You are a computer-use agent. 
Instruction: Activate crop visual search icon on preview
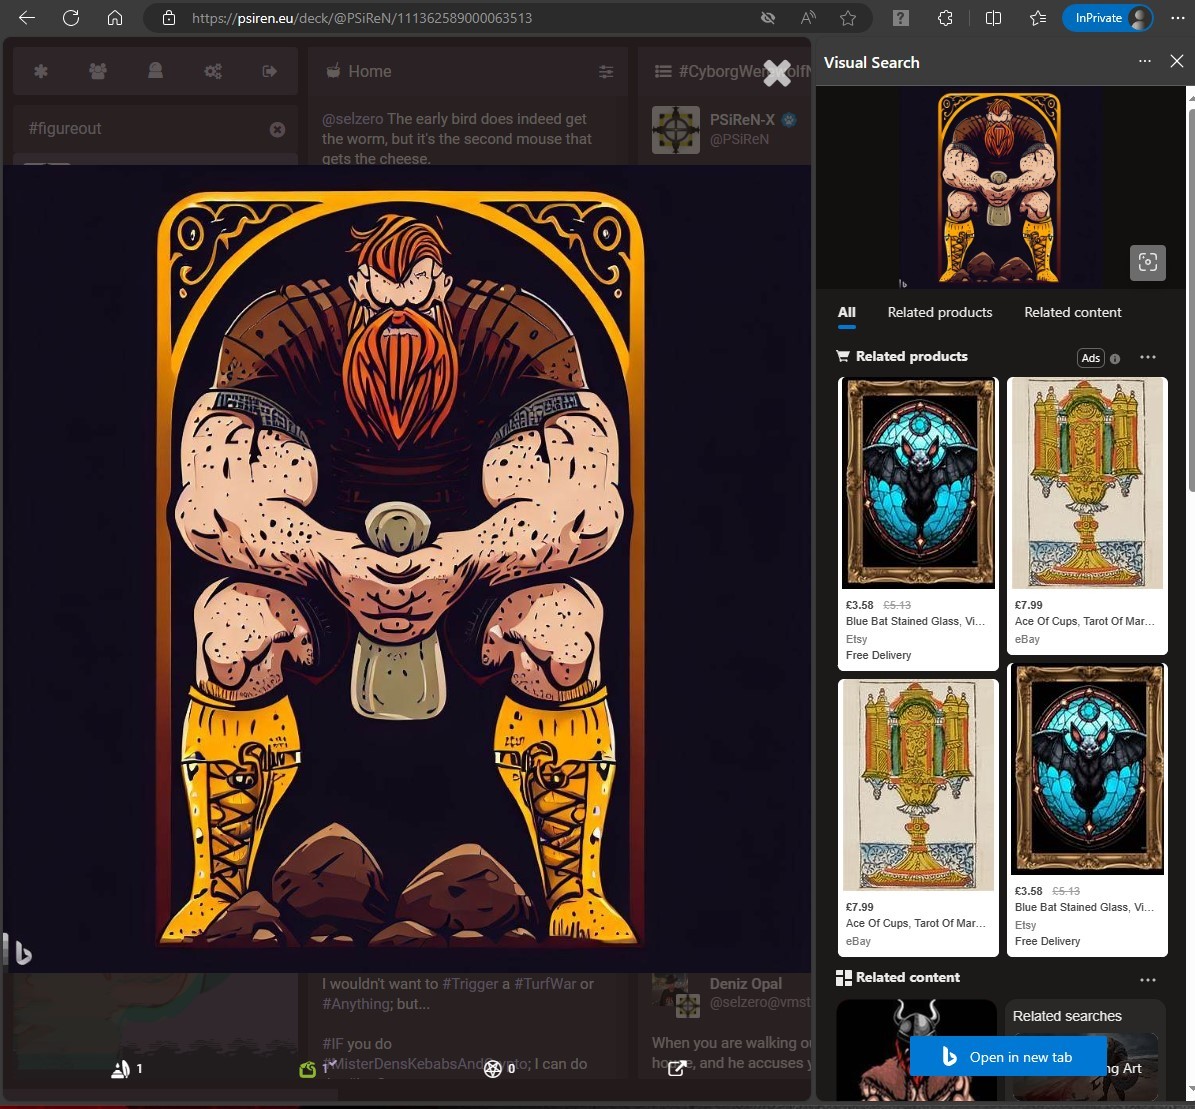click(1148, 263)
